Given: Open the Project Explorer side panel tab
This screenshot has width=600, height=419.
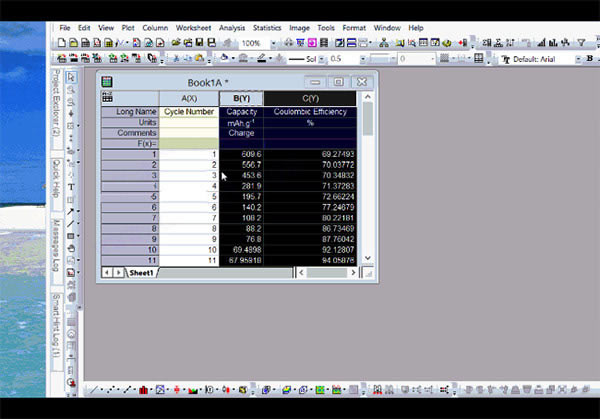Looking at the screenshot, I should click(56, 102).
